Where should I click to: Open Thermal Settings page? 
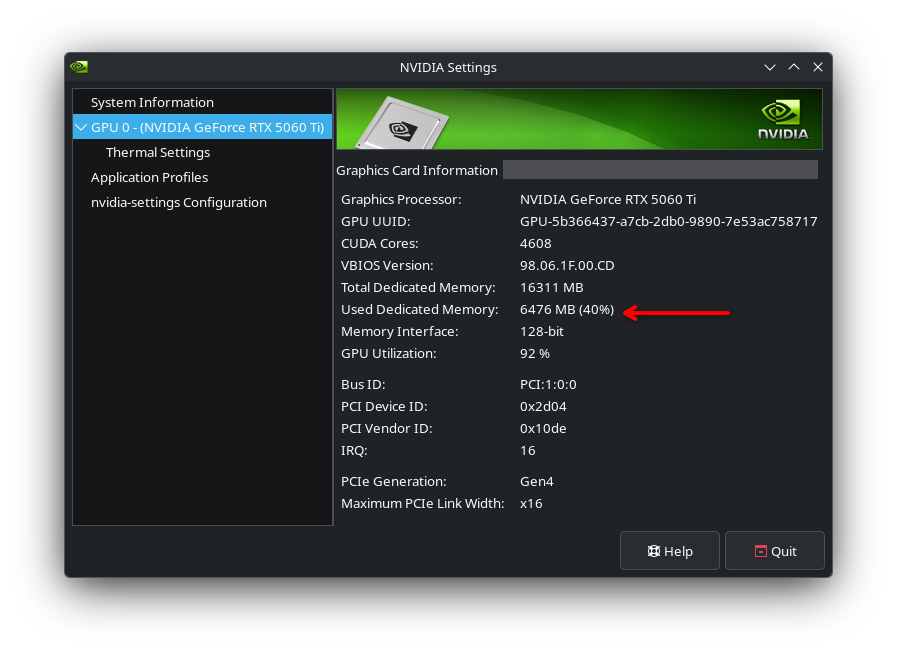point(158,152)
